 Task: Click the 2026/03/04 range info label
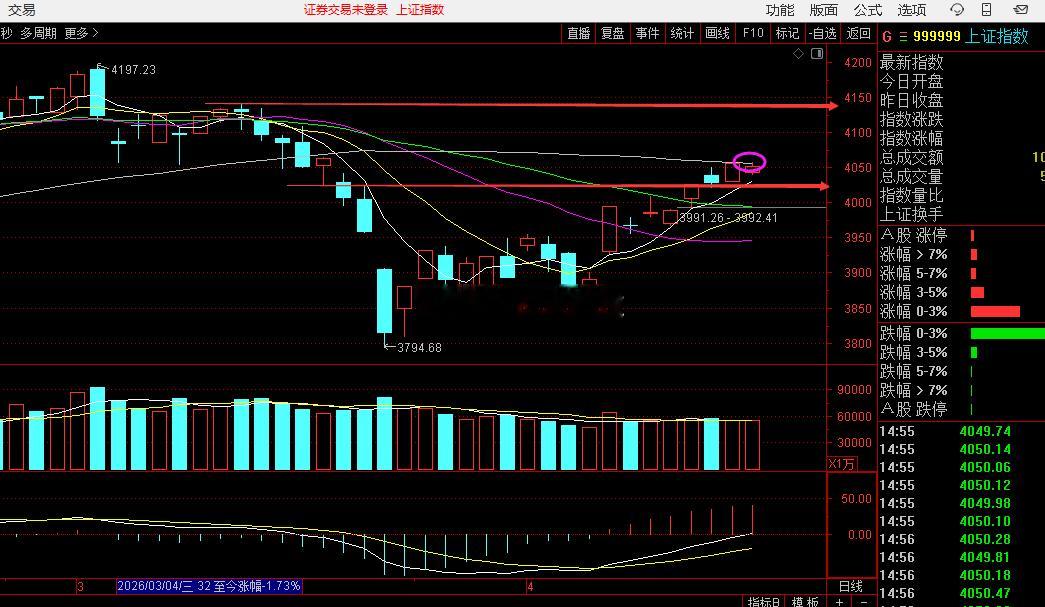coord(209,586)
